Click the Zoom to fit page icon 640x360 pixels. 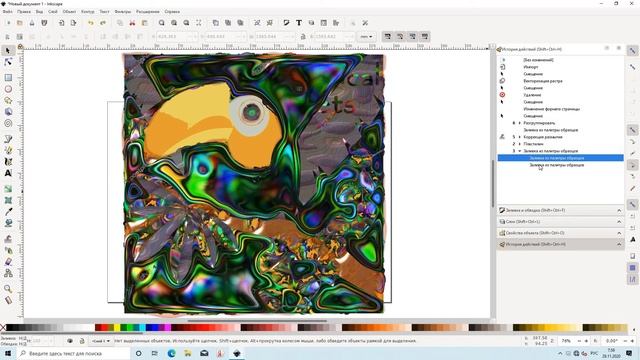coord(186,23)
